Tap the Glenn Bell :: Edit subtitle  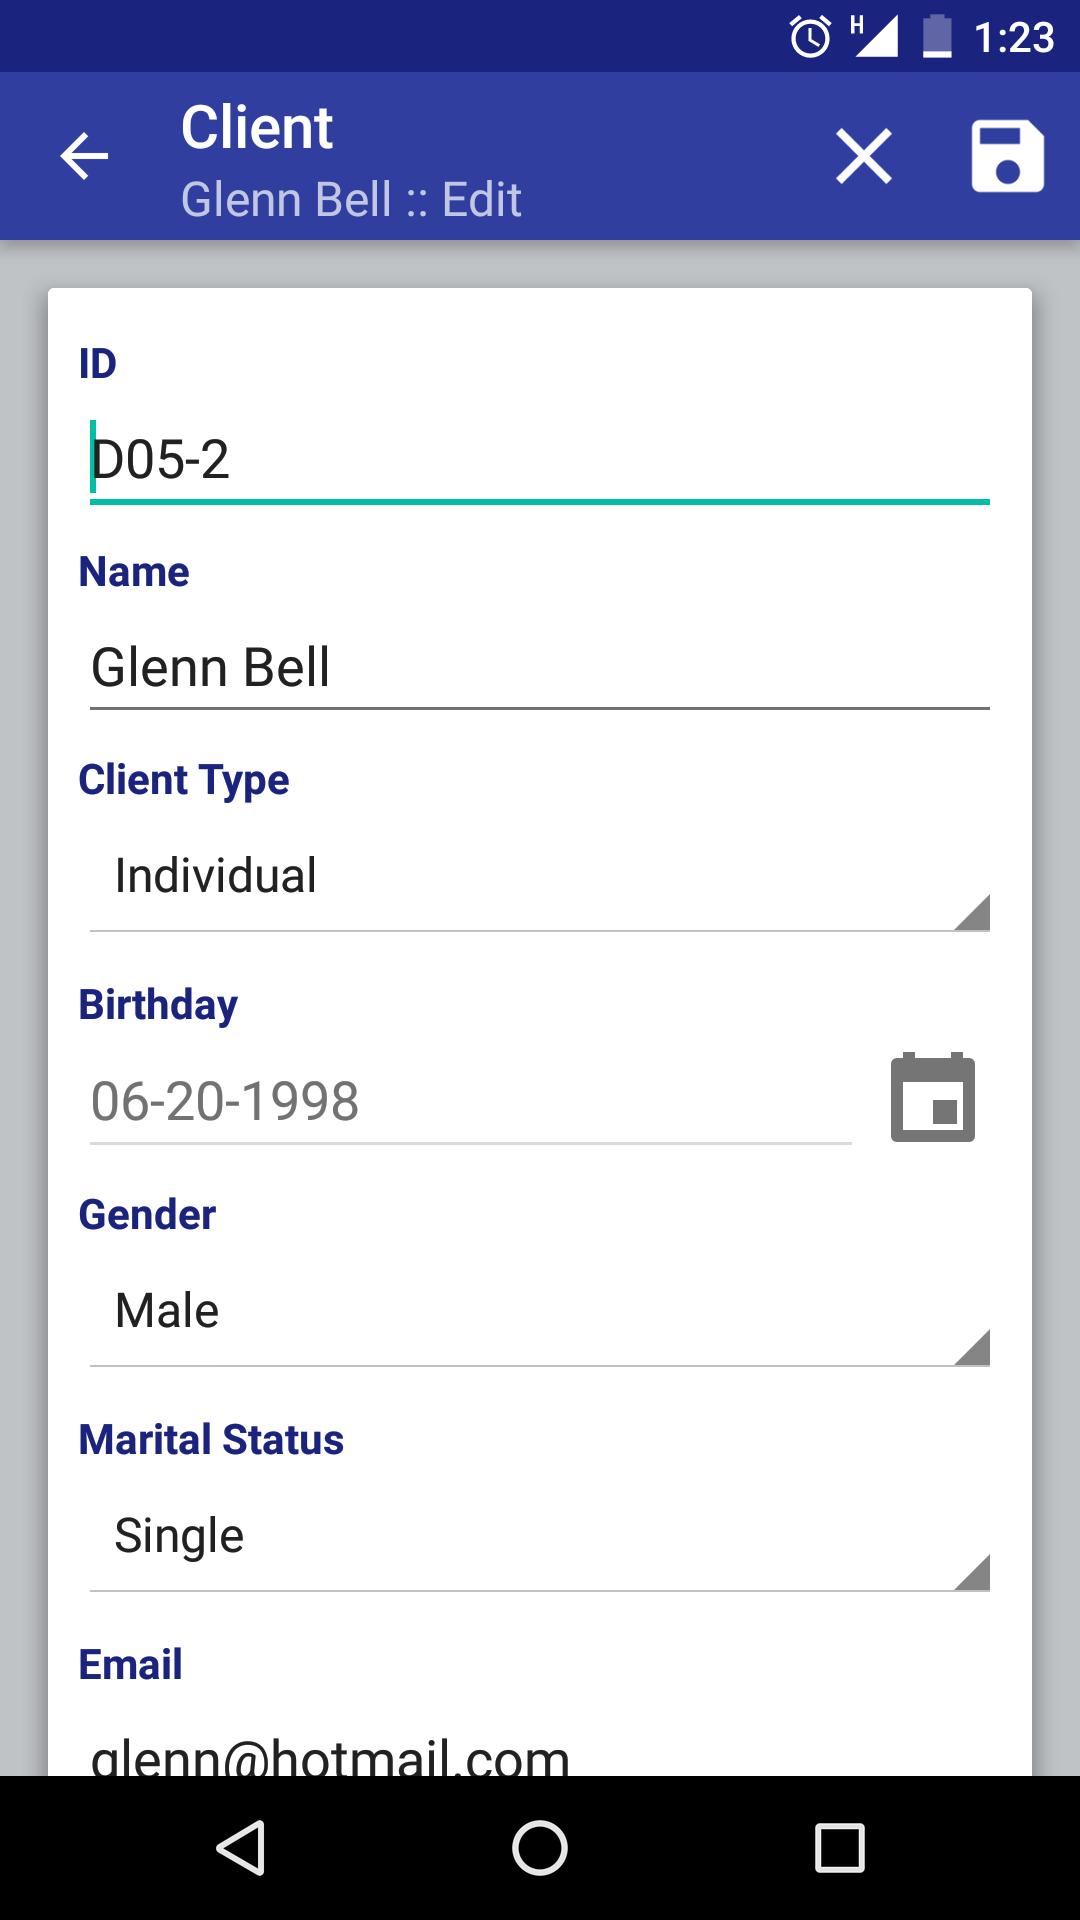coord(351,200)
